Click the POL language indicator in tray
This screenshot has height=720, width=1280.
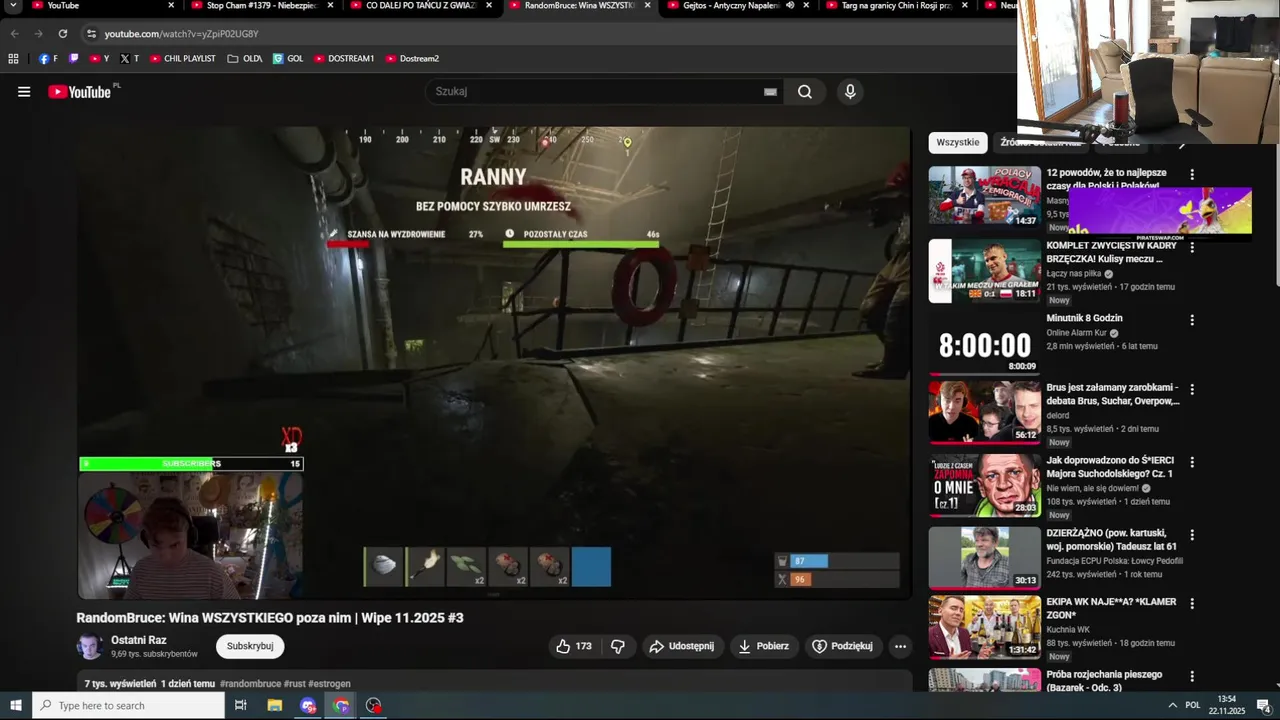1192,705
